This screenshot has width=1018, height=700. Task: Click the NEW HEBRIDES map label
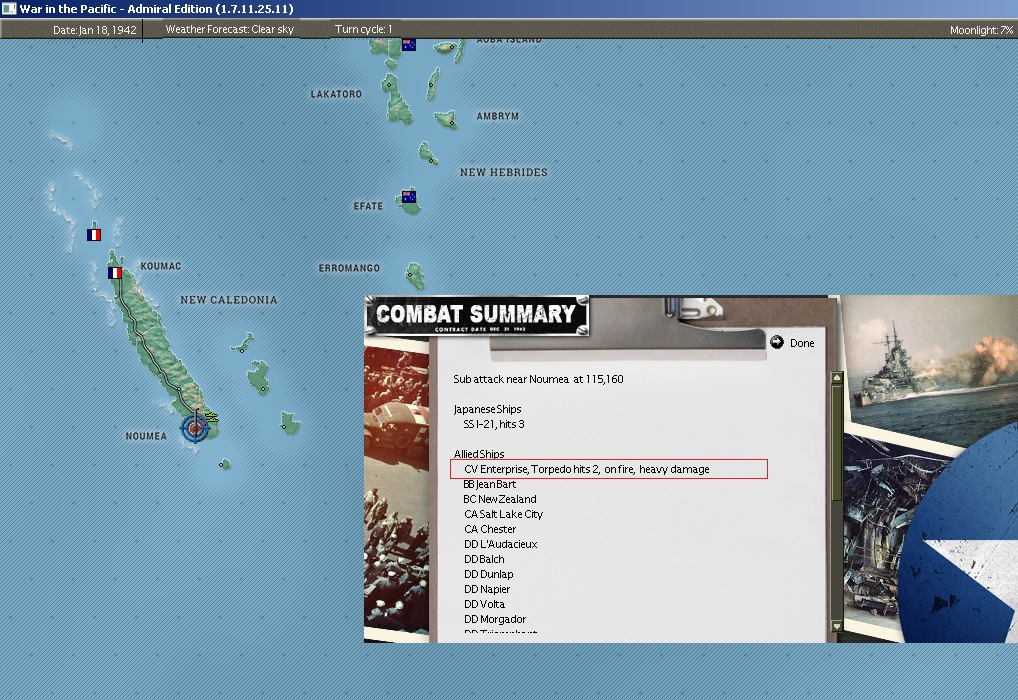point(504,173)
